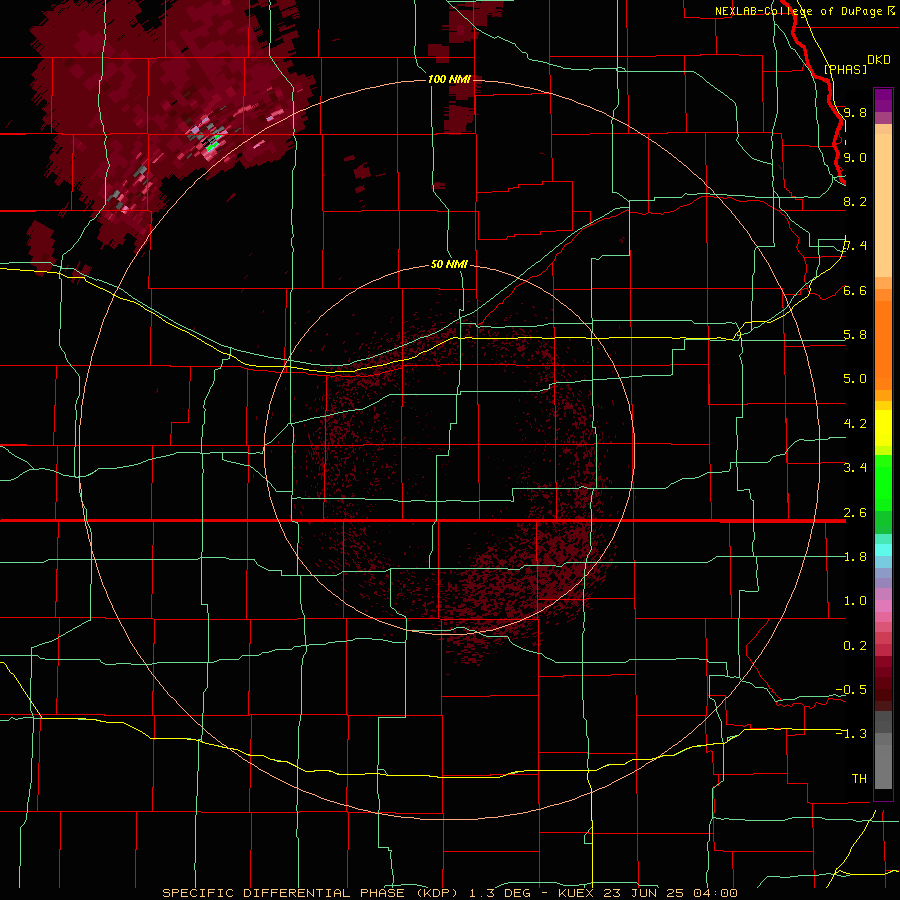Pick the yellow segment of the color scale

[x=883, y=428]
